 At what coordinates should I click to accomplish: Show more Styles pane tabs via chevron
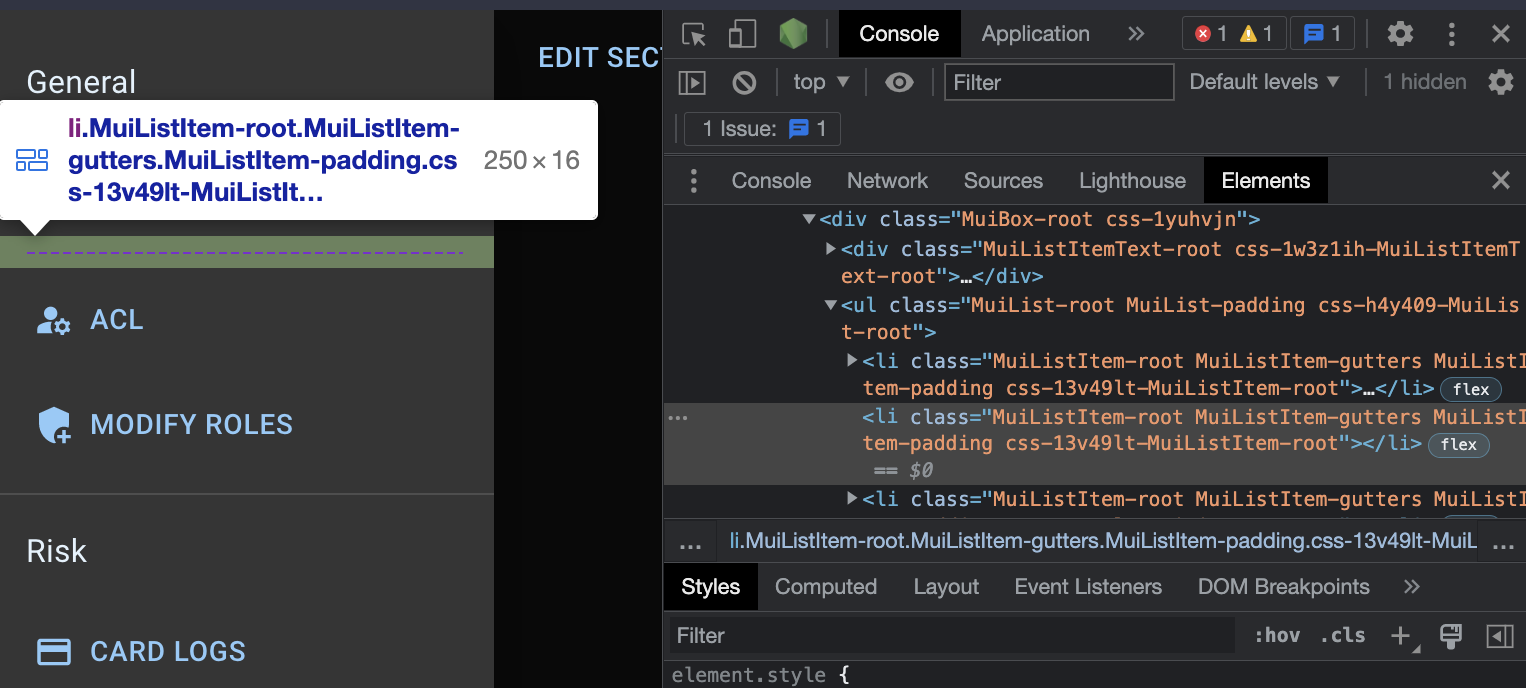[x=1411, y=587]
